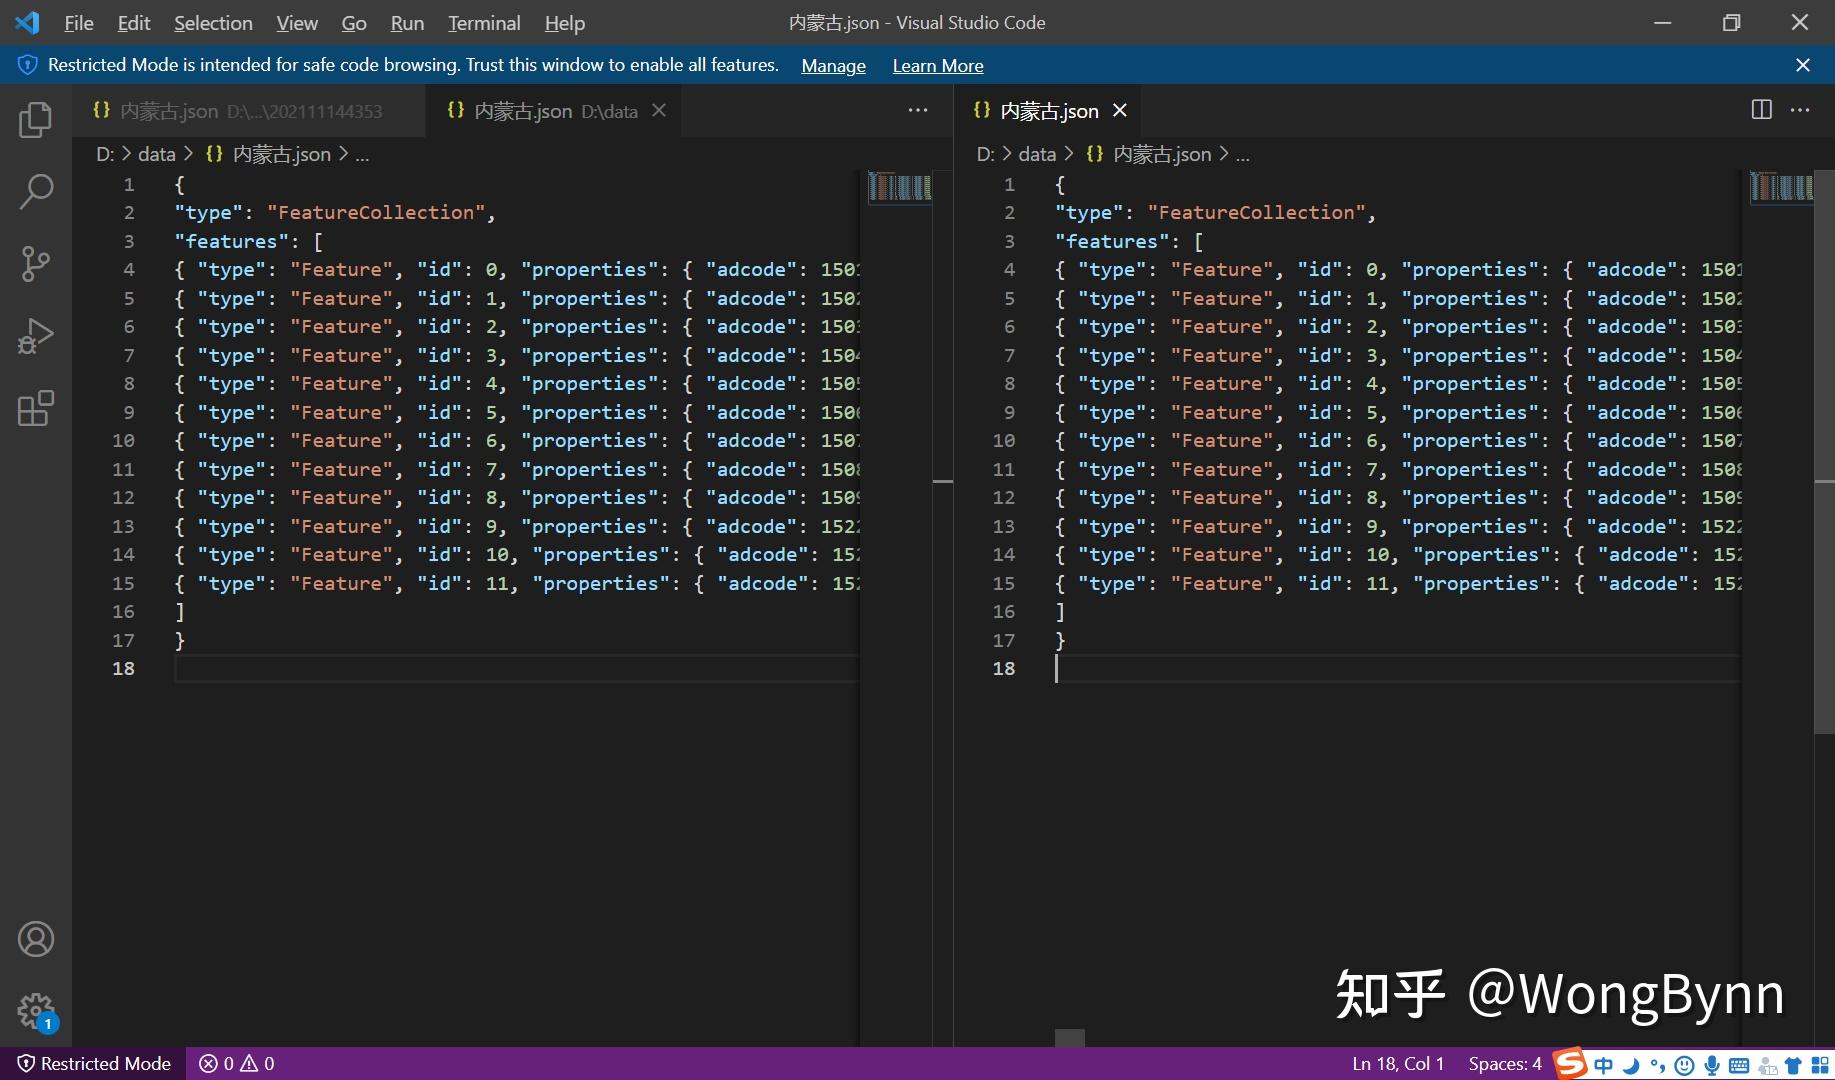
Task: Click horizontal scrollbar thumb of right editor
Action: click(x=1069, y=1038)
